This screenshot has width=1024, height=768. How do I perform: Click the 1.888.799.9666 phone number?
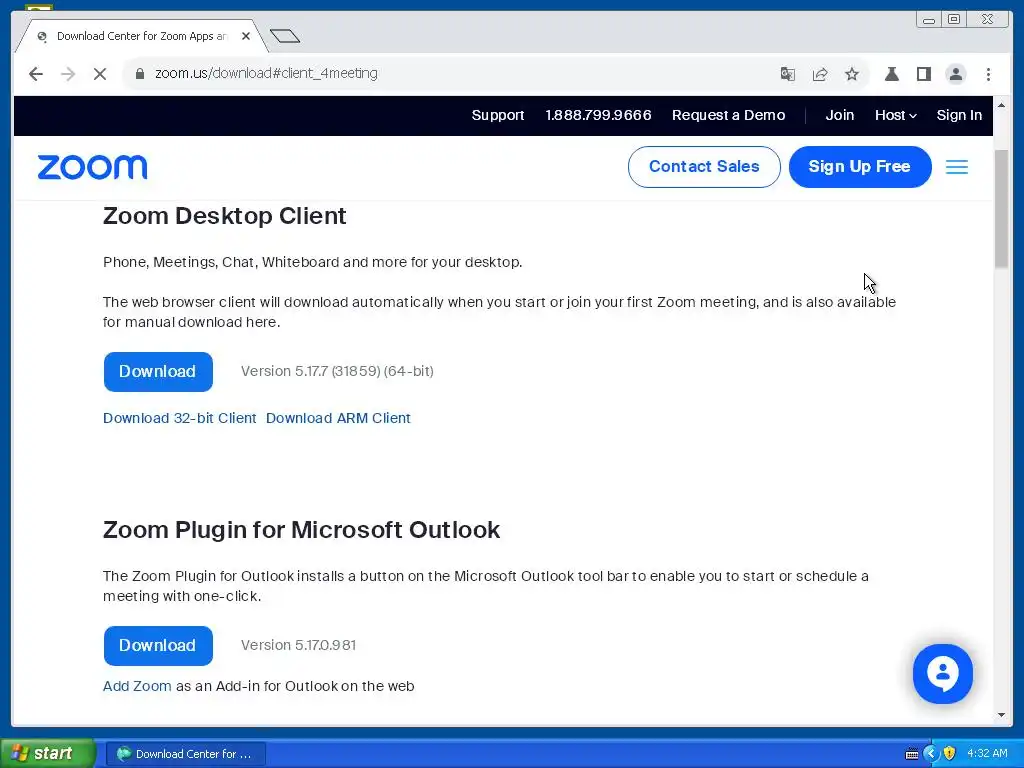[x=598, y=115]
